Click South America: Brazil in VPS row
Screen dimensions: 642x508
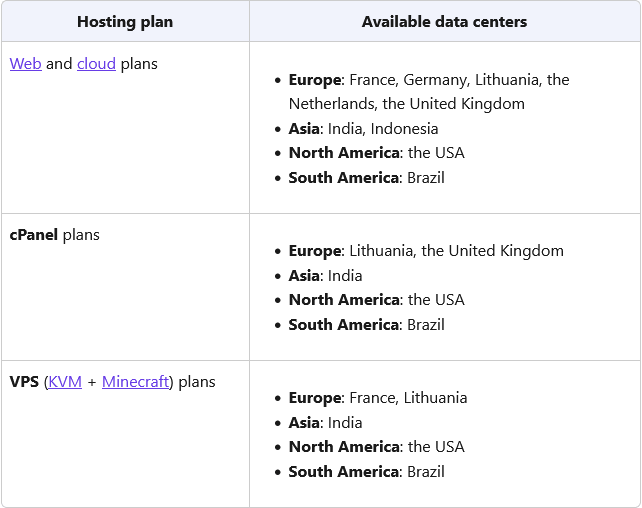pyautogui.click(x=366, y=472)
